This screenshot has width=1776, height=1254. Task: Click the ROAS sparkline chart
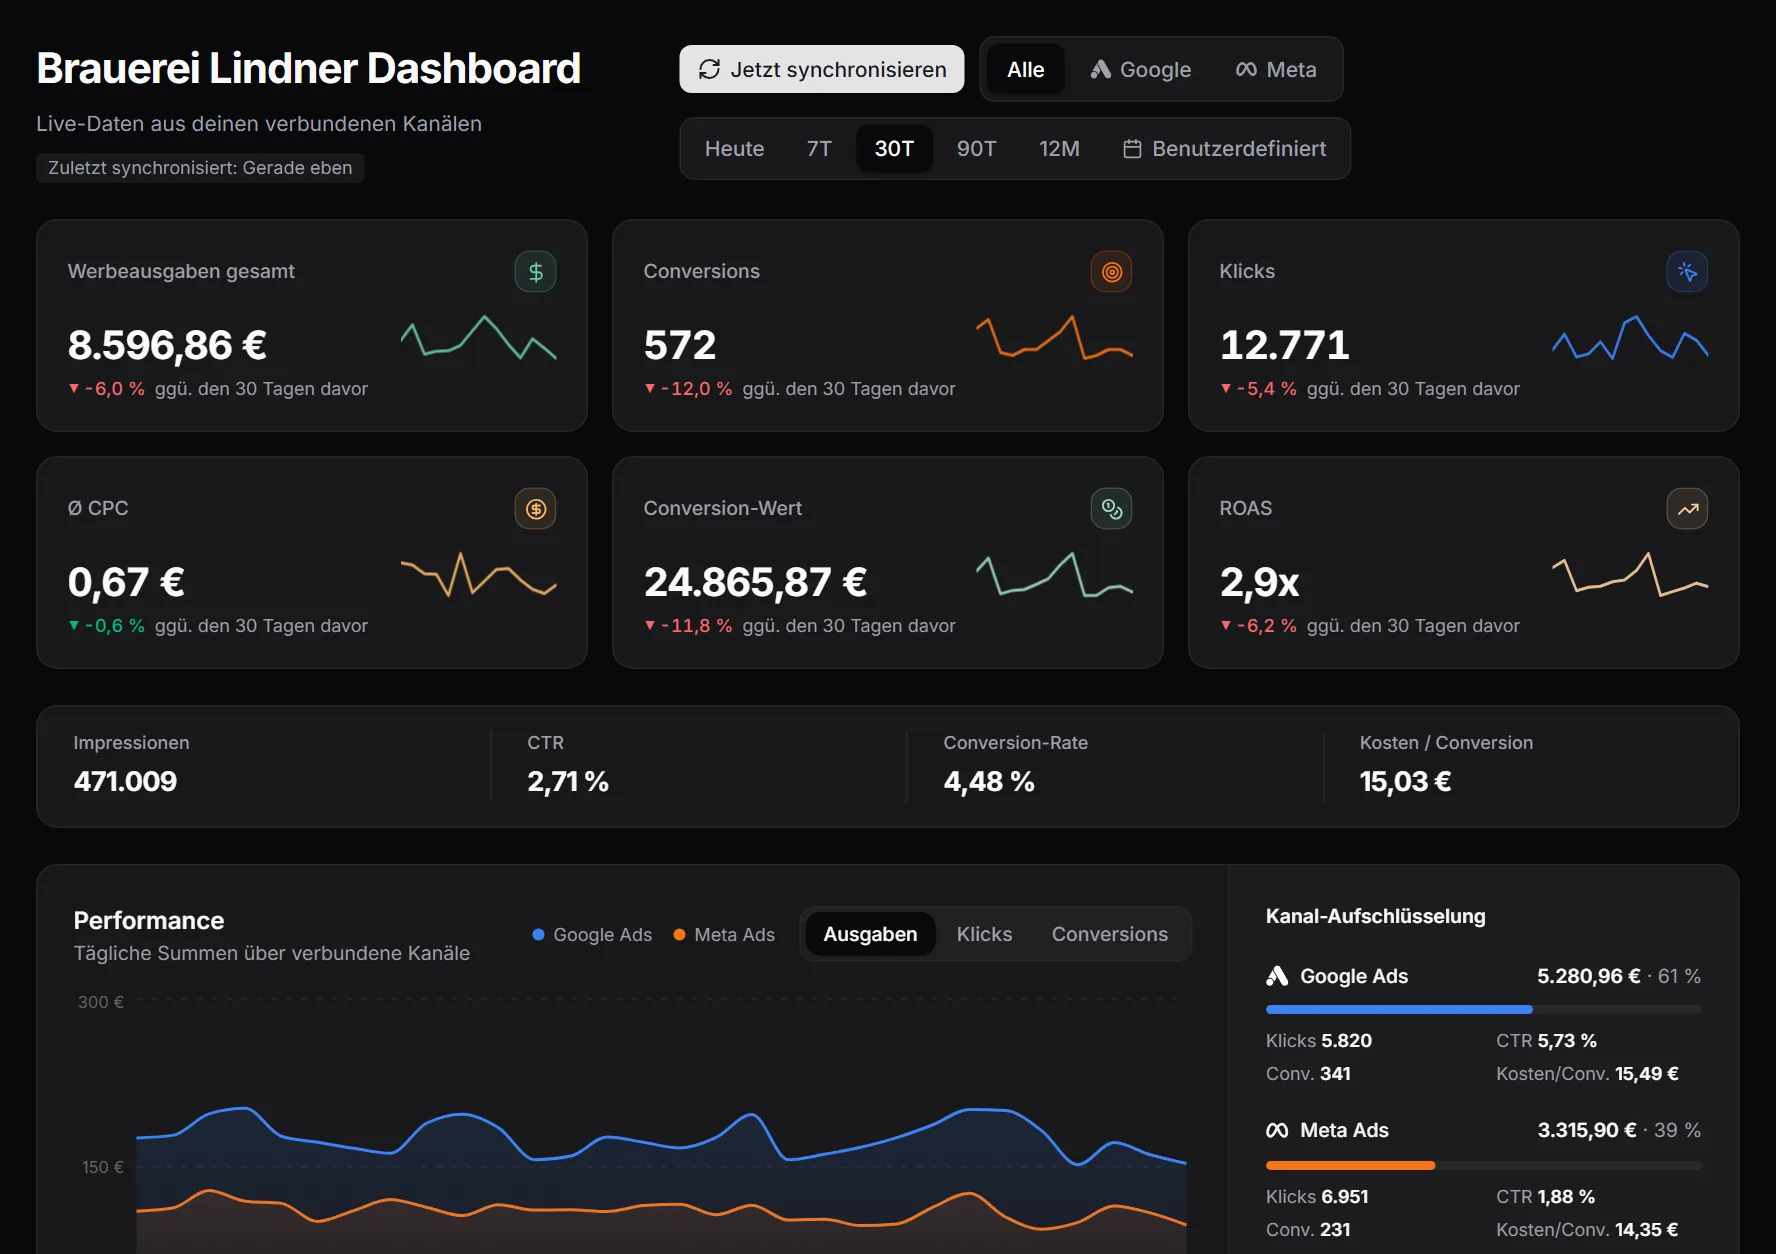tap(1630, 574)
